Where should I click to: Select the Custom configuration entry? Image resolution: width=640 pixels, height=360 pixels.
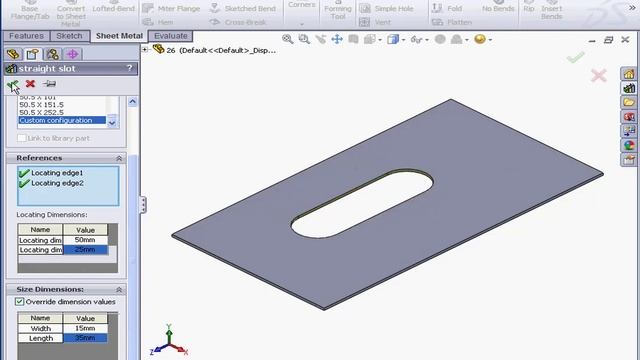(x=62, y=120)
